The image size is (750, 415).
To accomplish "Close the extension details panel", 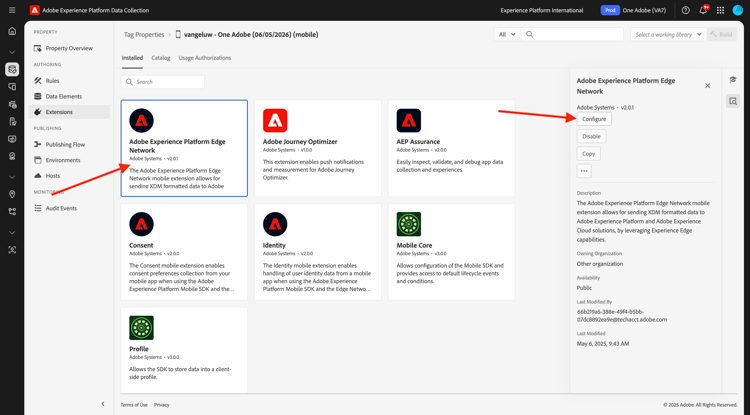I will pos(708,85).
